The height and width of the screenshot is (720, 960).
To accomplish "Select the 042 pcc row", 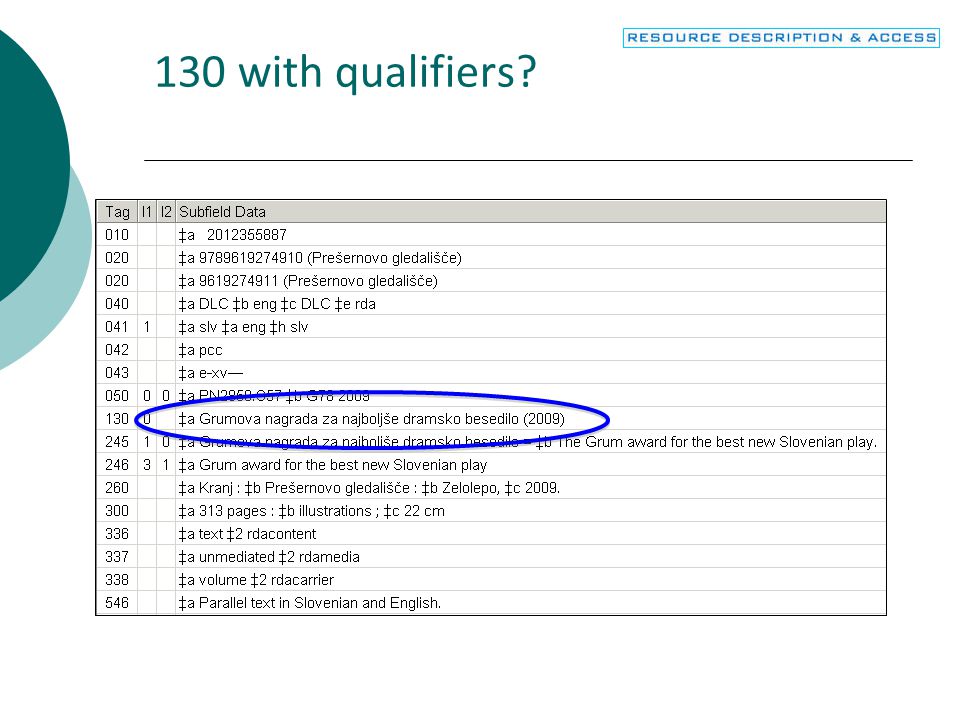I will [x=491, y=350].
